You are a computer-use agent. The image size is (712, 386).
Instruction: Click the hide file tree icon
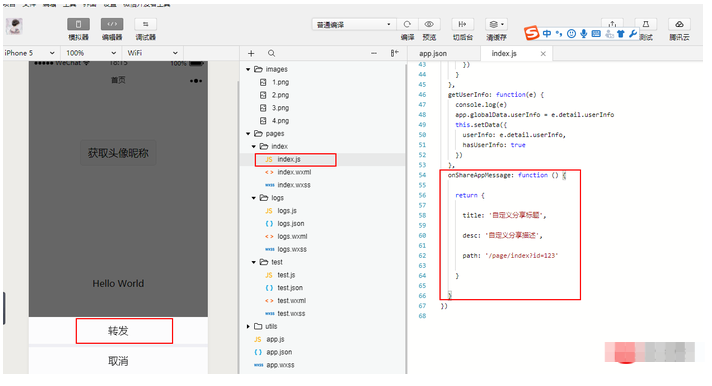394,54
